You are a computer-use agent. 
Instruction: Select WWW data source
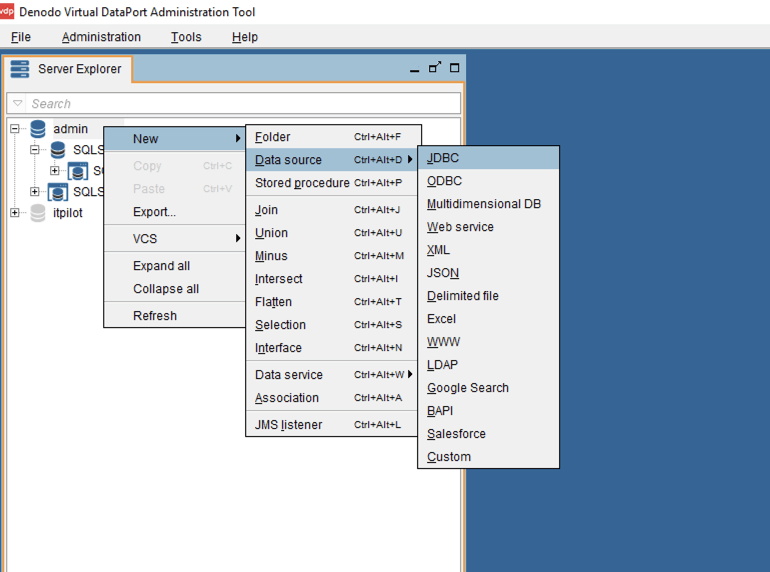click(489, 342)
